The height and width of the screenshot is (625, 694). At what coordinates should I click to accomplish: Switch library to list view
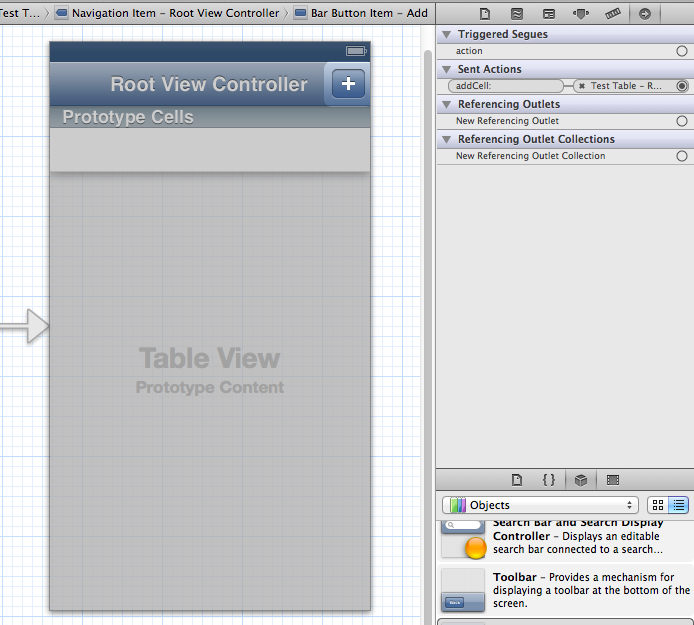click(x=679, y=505)
